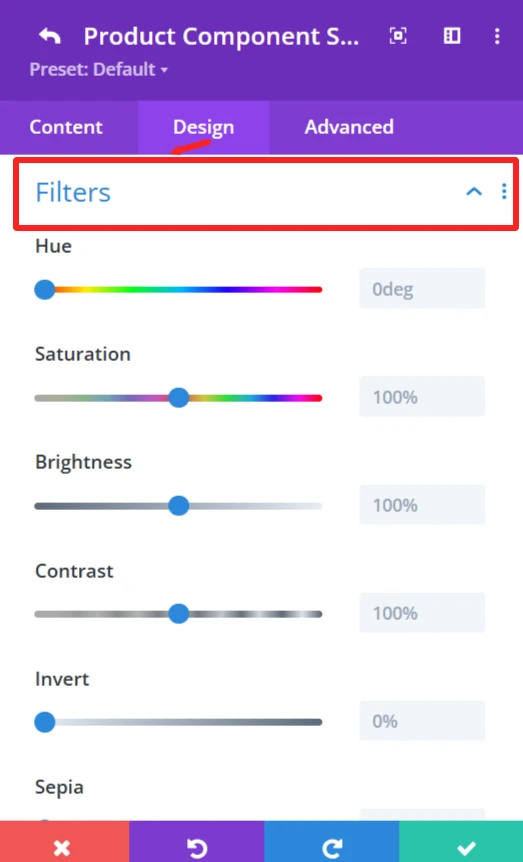Click the Saturation slider handle

point(178,397)
